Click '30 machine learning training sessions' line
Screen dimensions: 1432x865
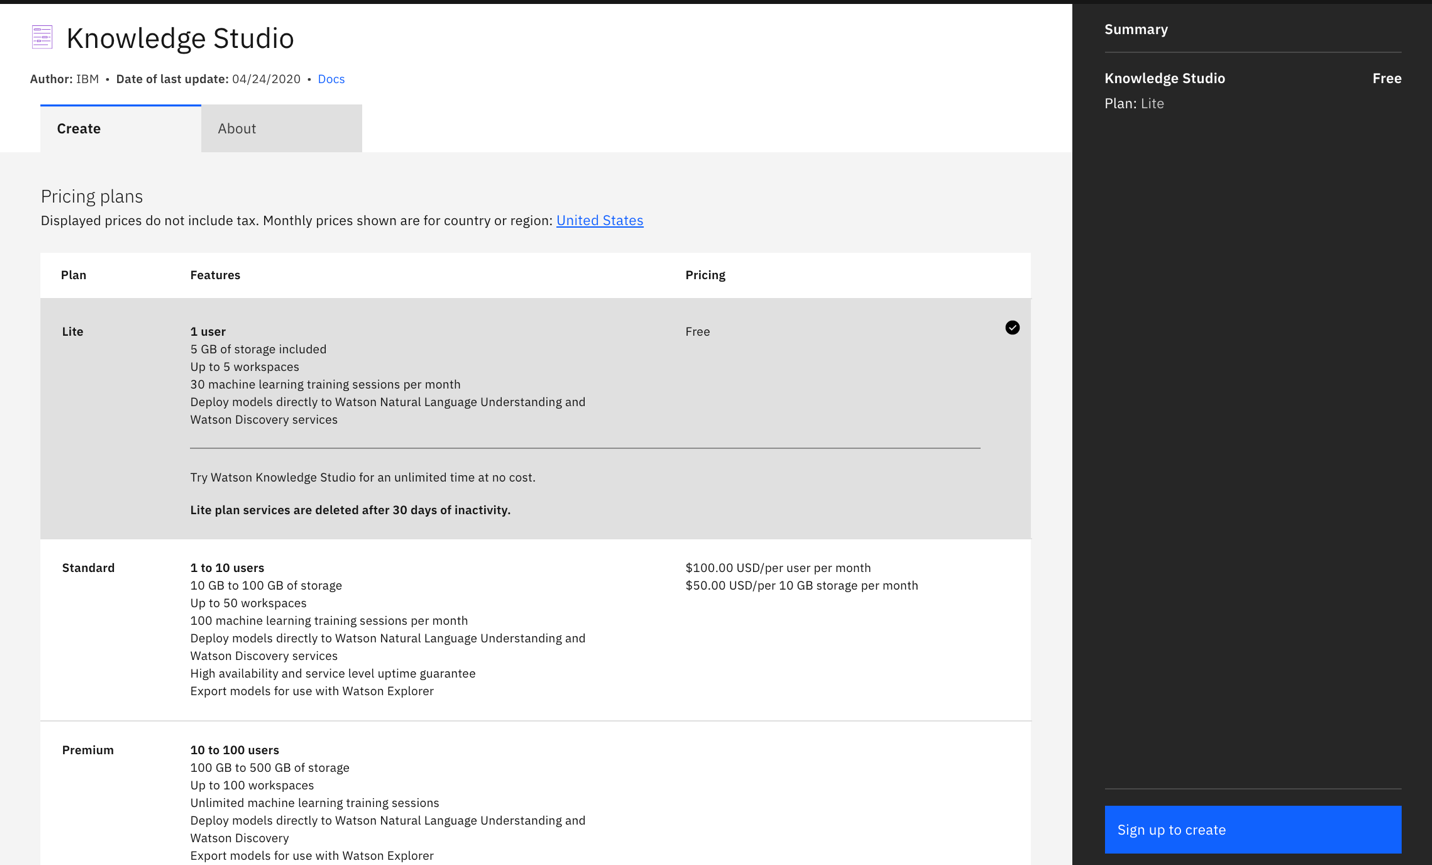[x=326, y=384]
